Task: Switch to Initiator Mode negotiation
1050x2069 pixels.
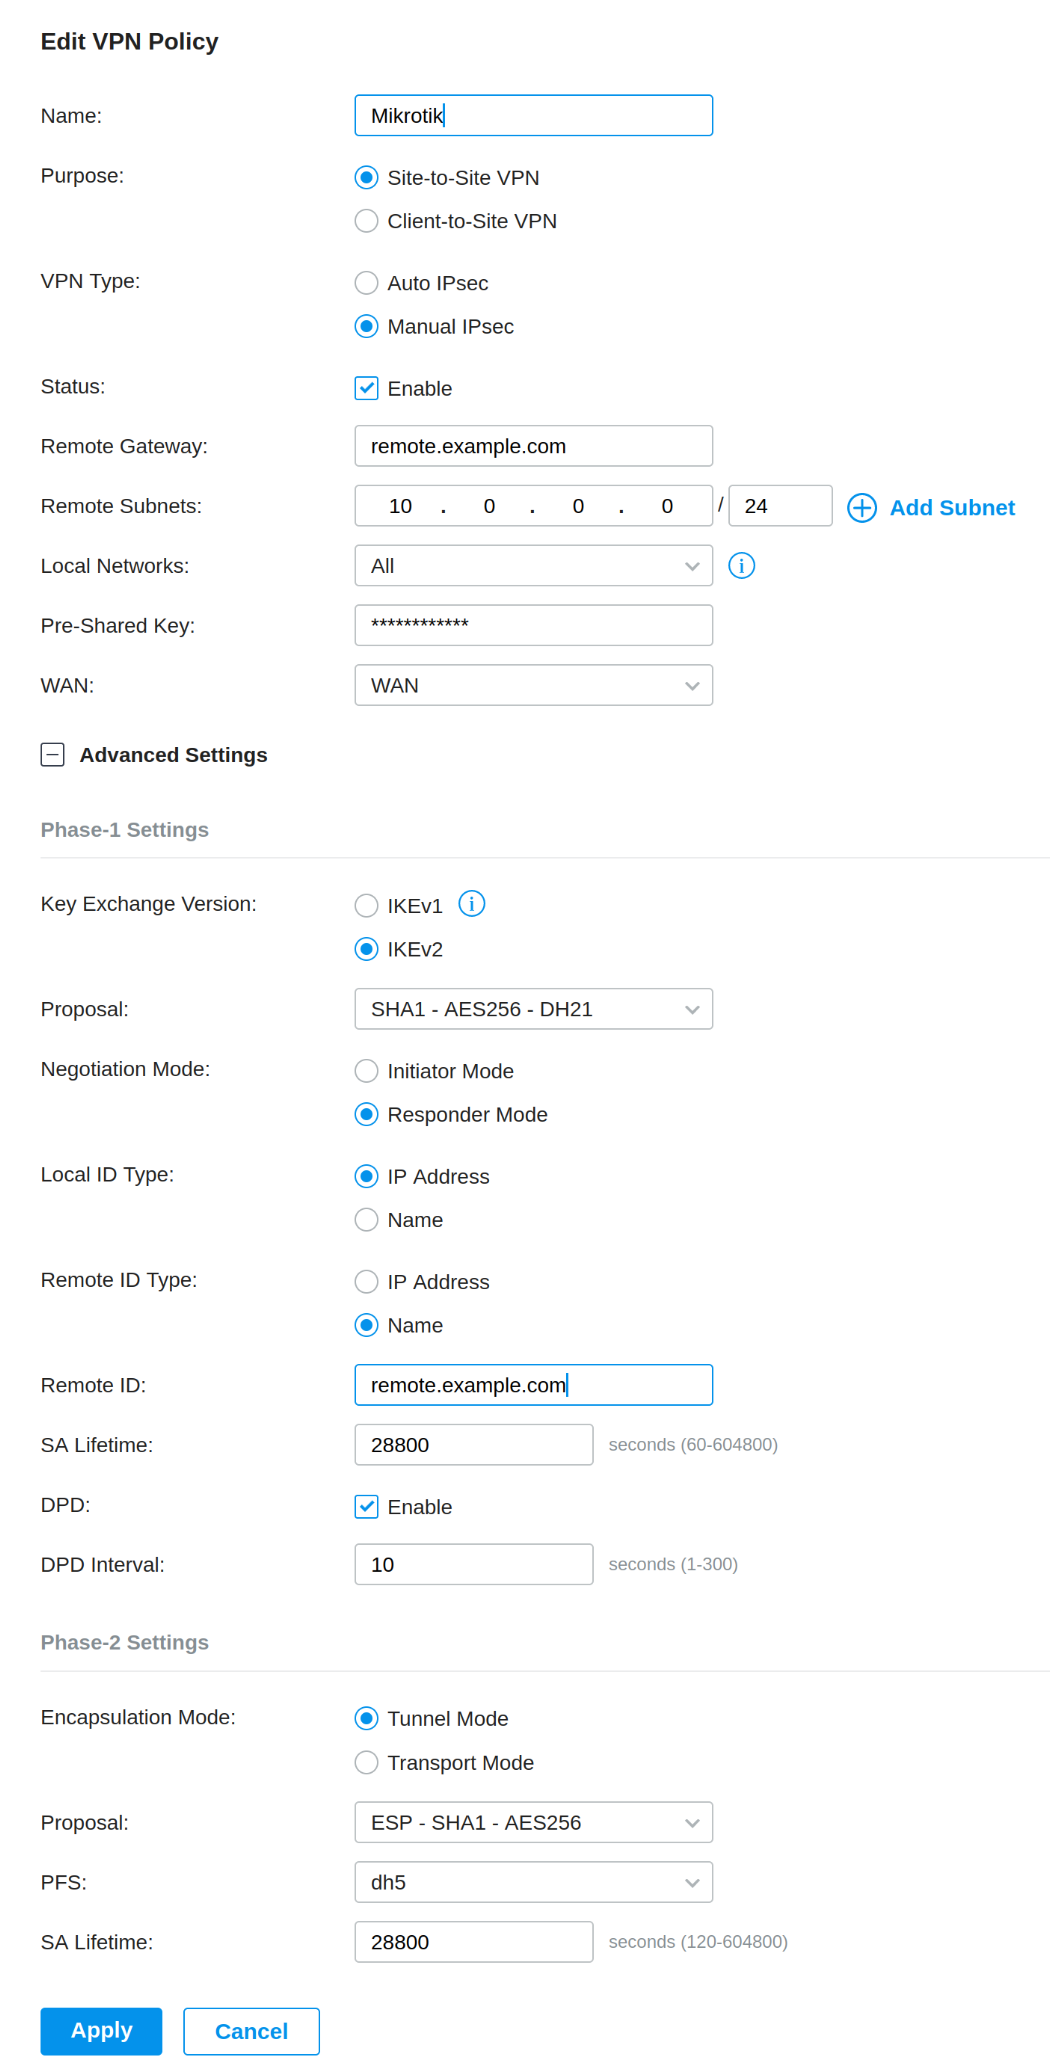Action: [367, 1071]
